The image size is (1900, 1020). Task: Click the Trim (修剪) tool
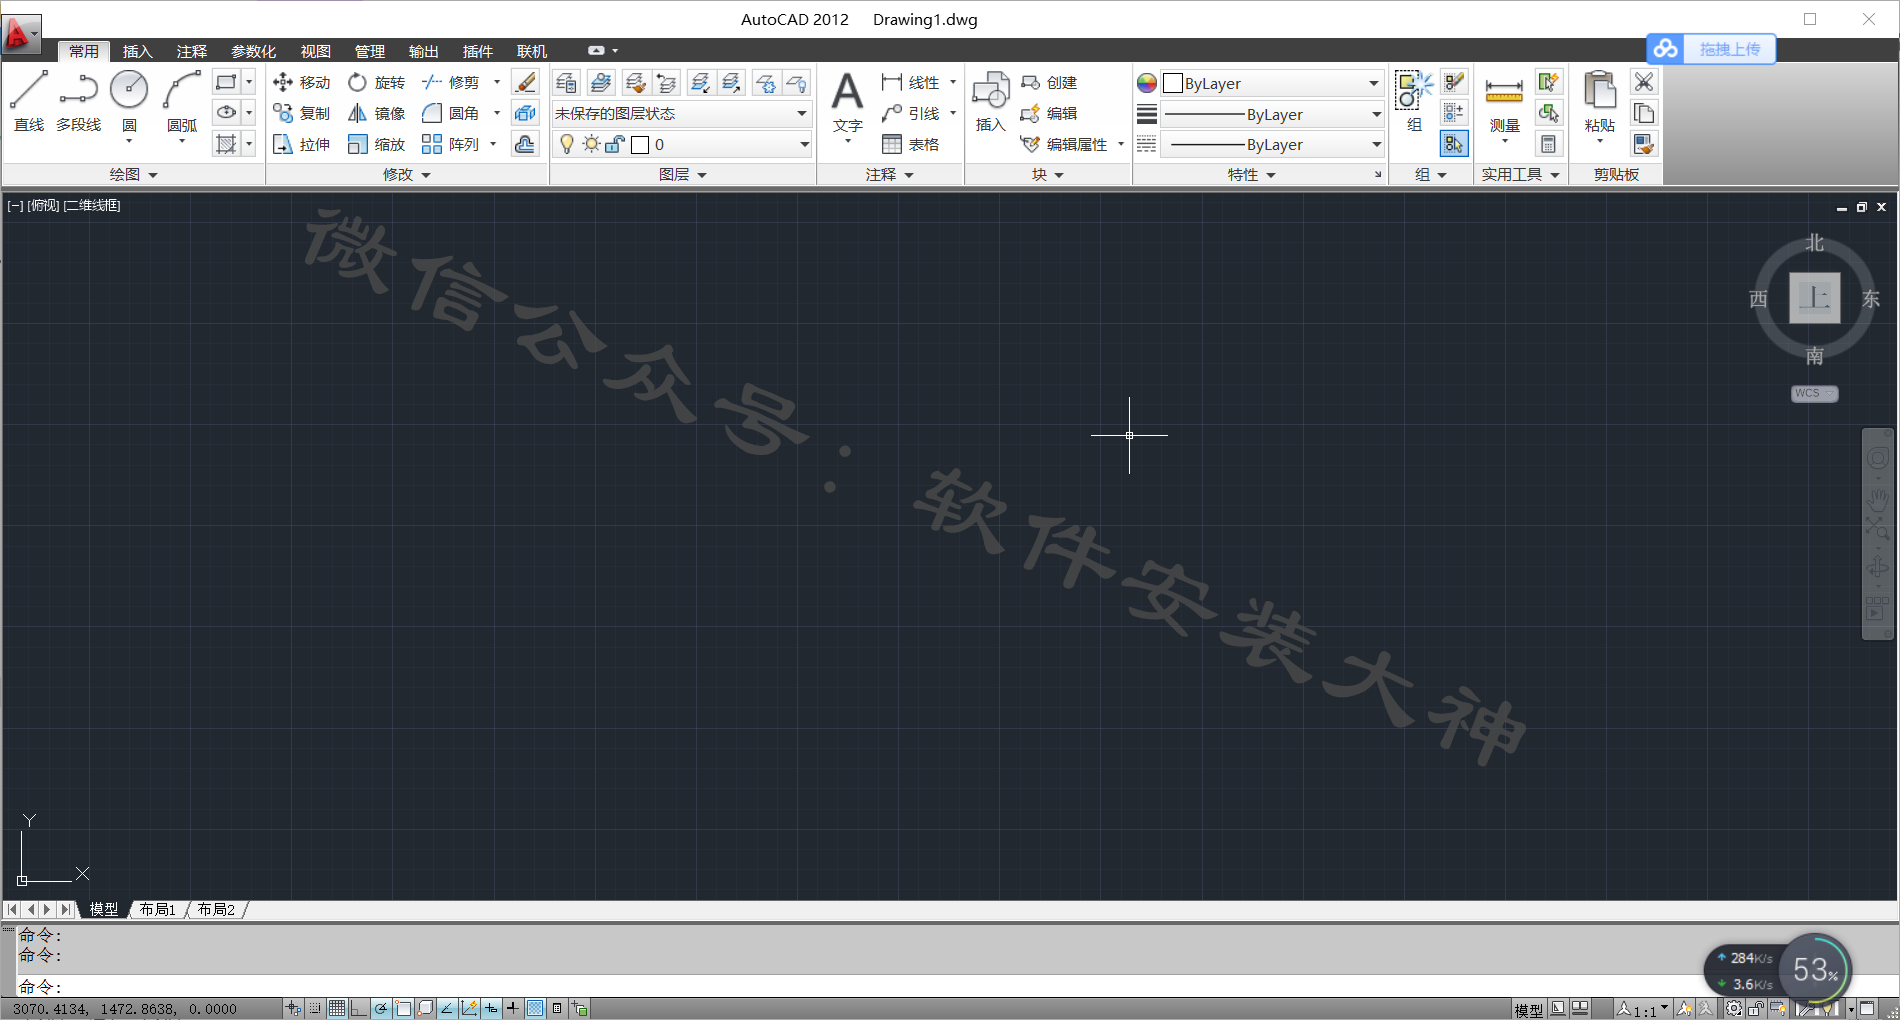[451, 82]
